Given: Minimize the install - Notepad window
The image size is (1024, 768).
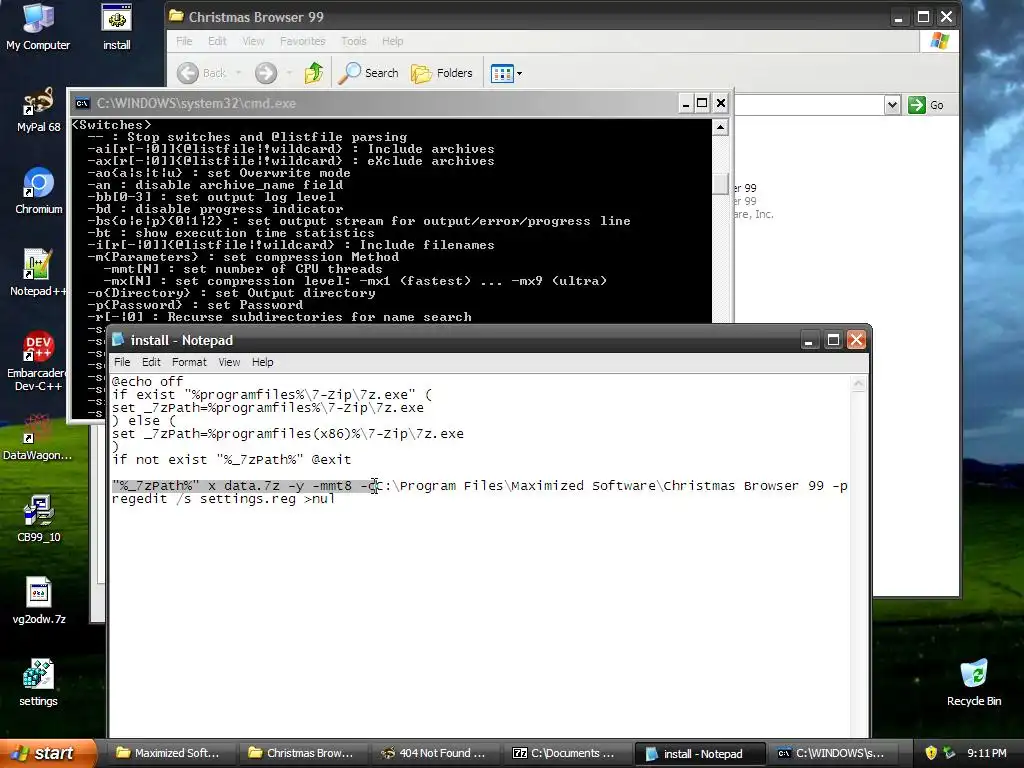Looking at the screenshot, I should point(809,340).
